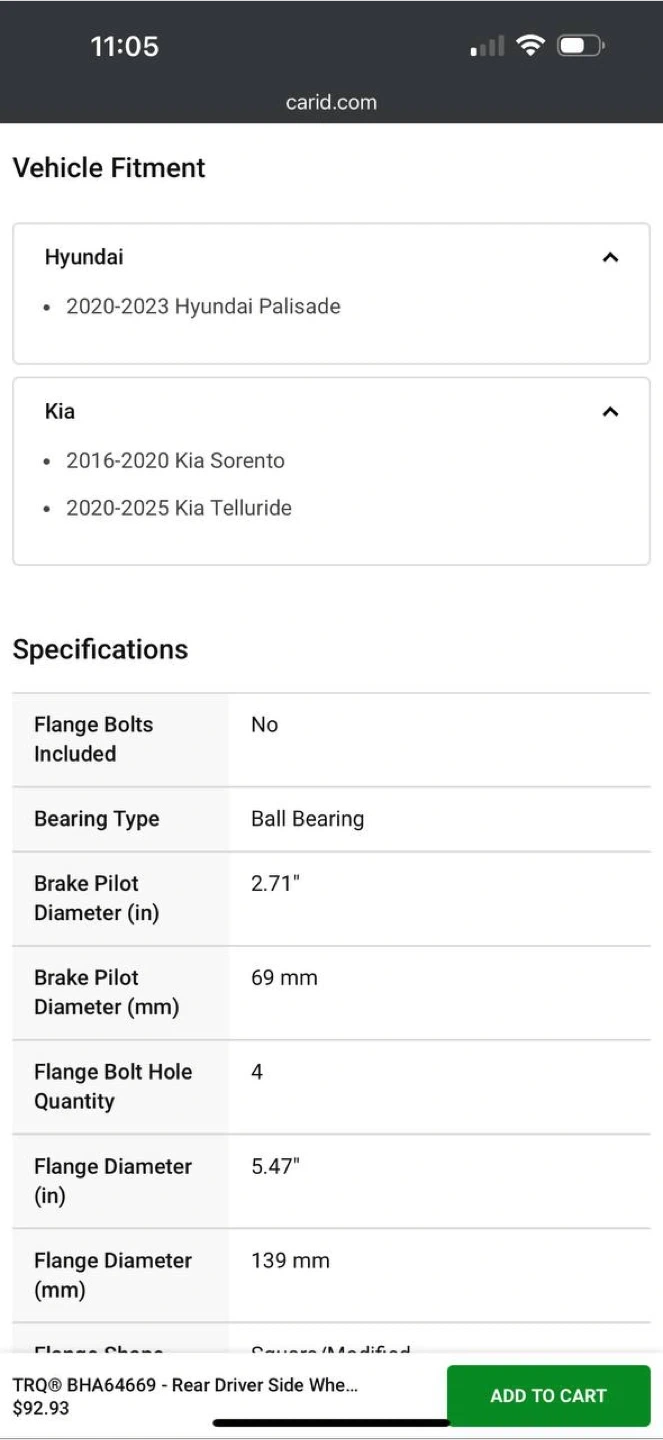The width and height of the screenshot is (663, 1440).
Task: Tap the green Add to Cart button
Action: click(548, 1395)
